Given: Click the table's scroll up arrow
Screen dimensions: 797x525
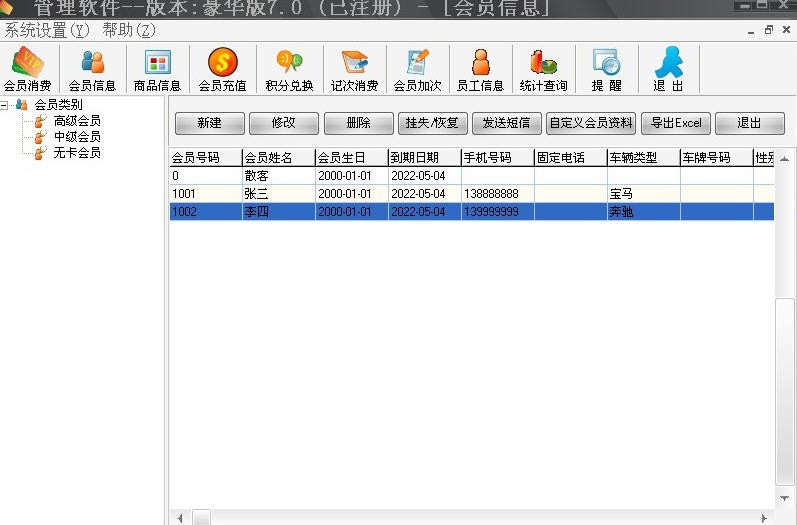Looking at the screenshot, I should (x=785, y=159).
